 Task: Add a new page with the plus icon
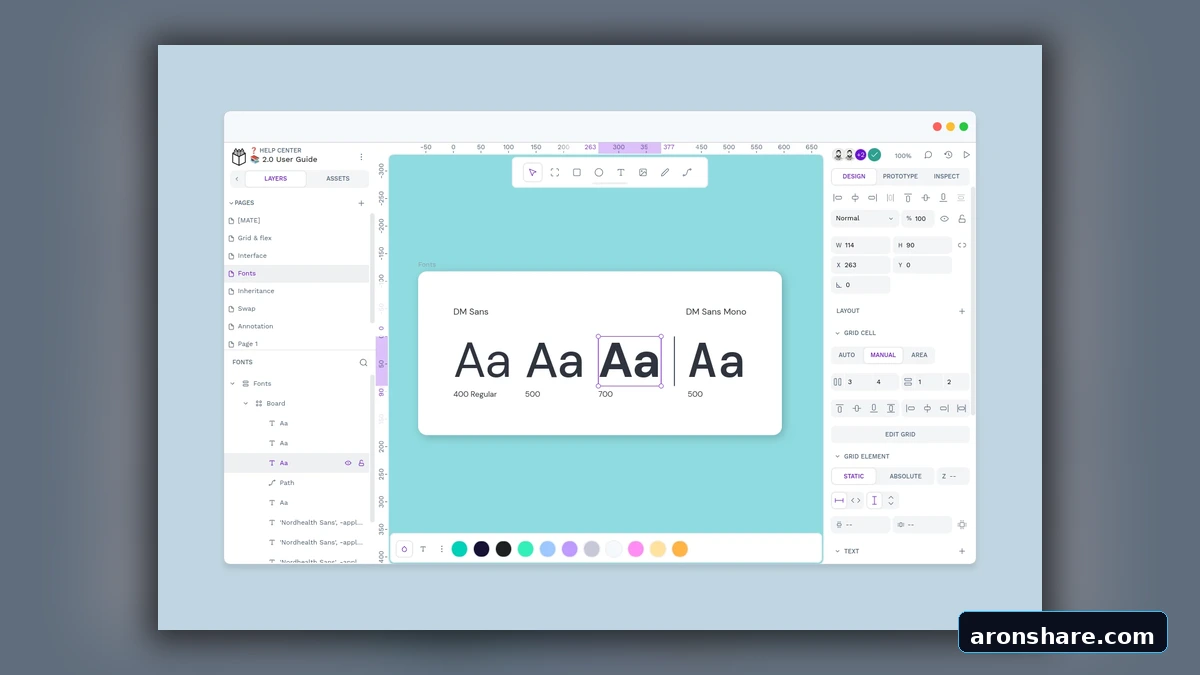[361, 203]
